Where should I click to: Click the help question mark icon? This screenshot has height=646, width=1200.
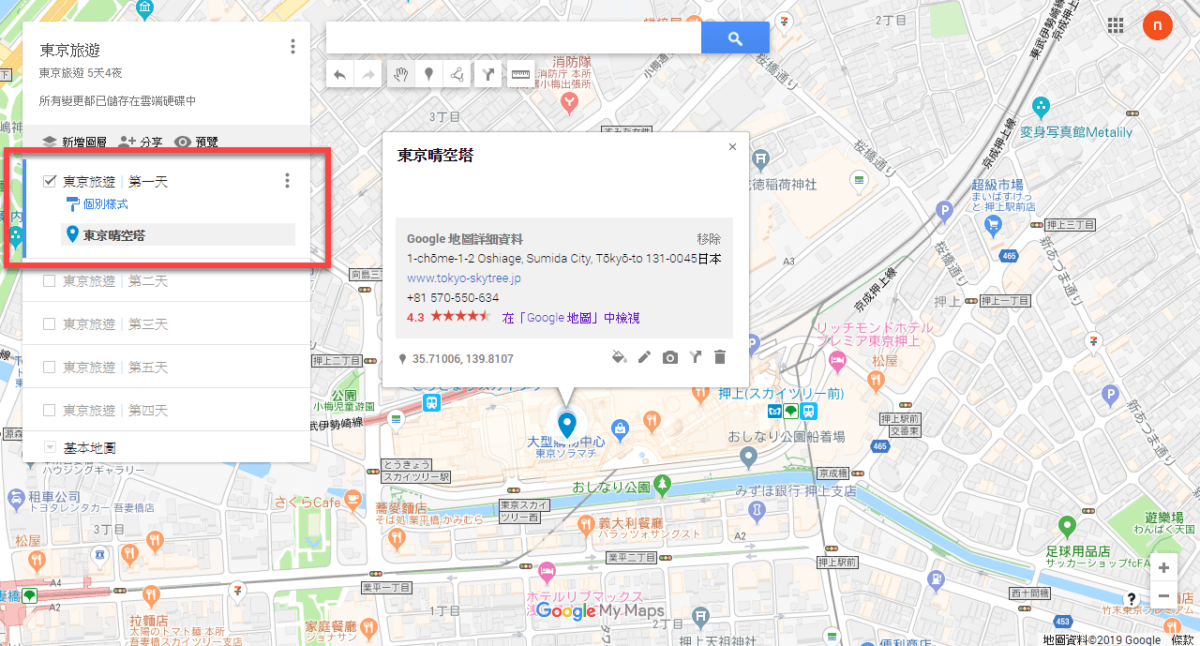click(x=1131, y=598)
